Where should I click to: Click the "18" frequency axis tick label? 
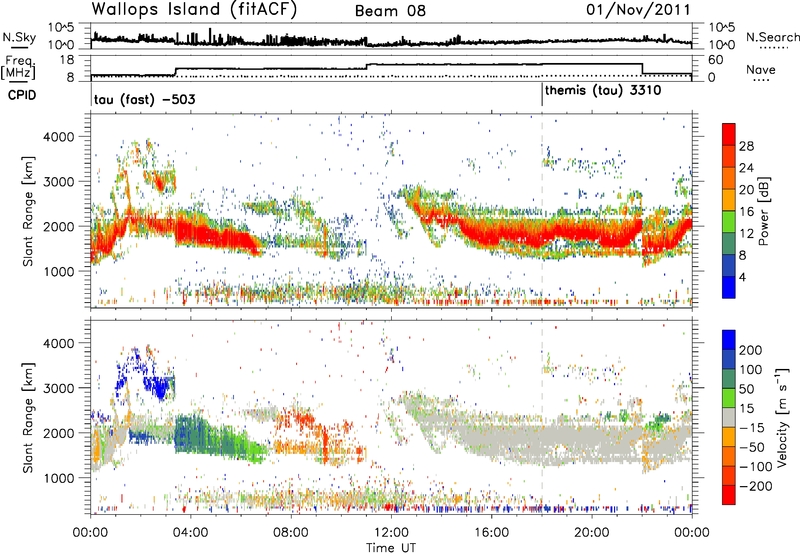click(x=67, y=60)
